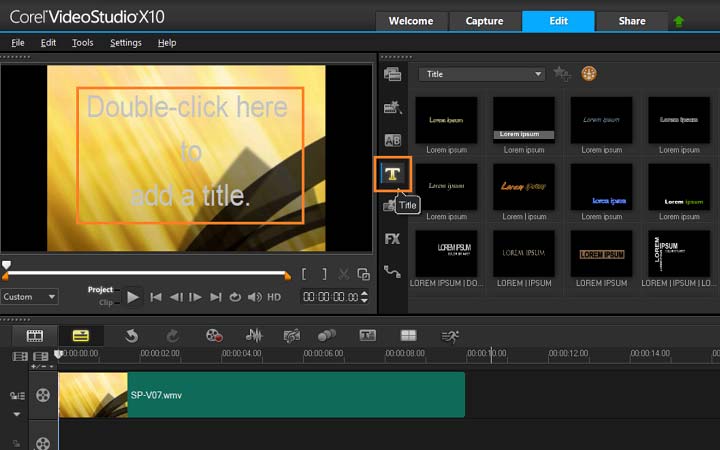Select the Title library icon
The height and width of the screenshot is (450, 720).
coord(393,174)
